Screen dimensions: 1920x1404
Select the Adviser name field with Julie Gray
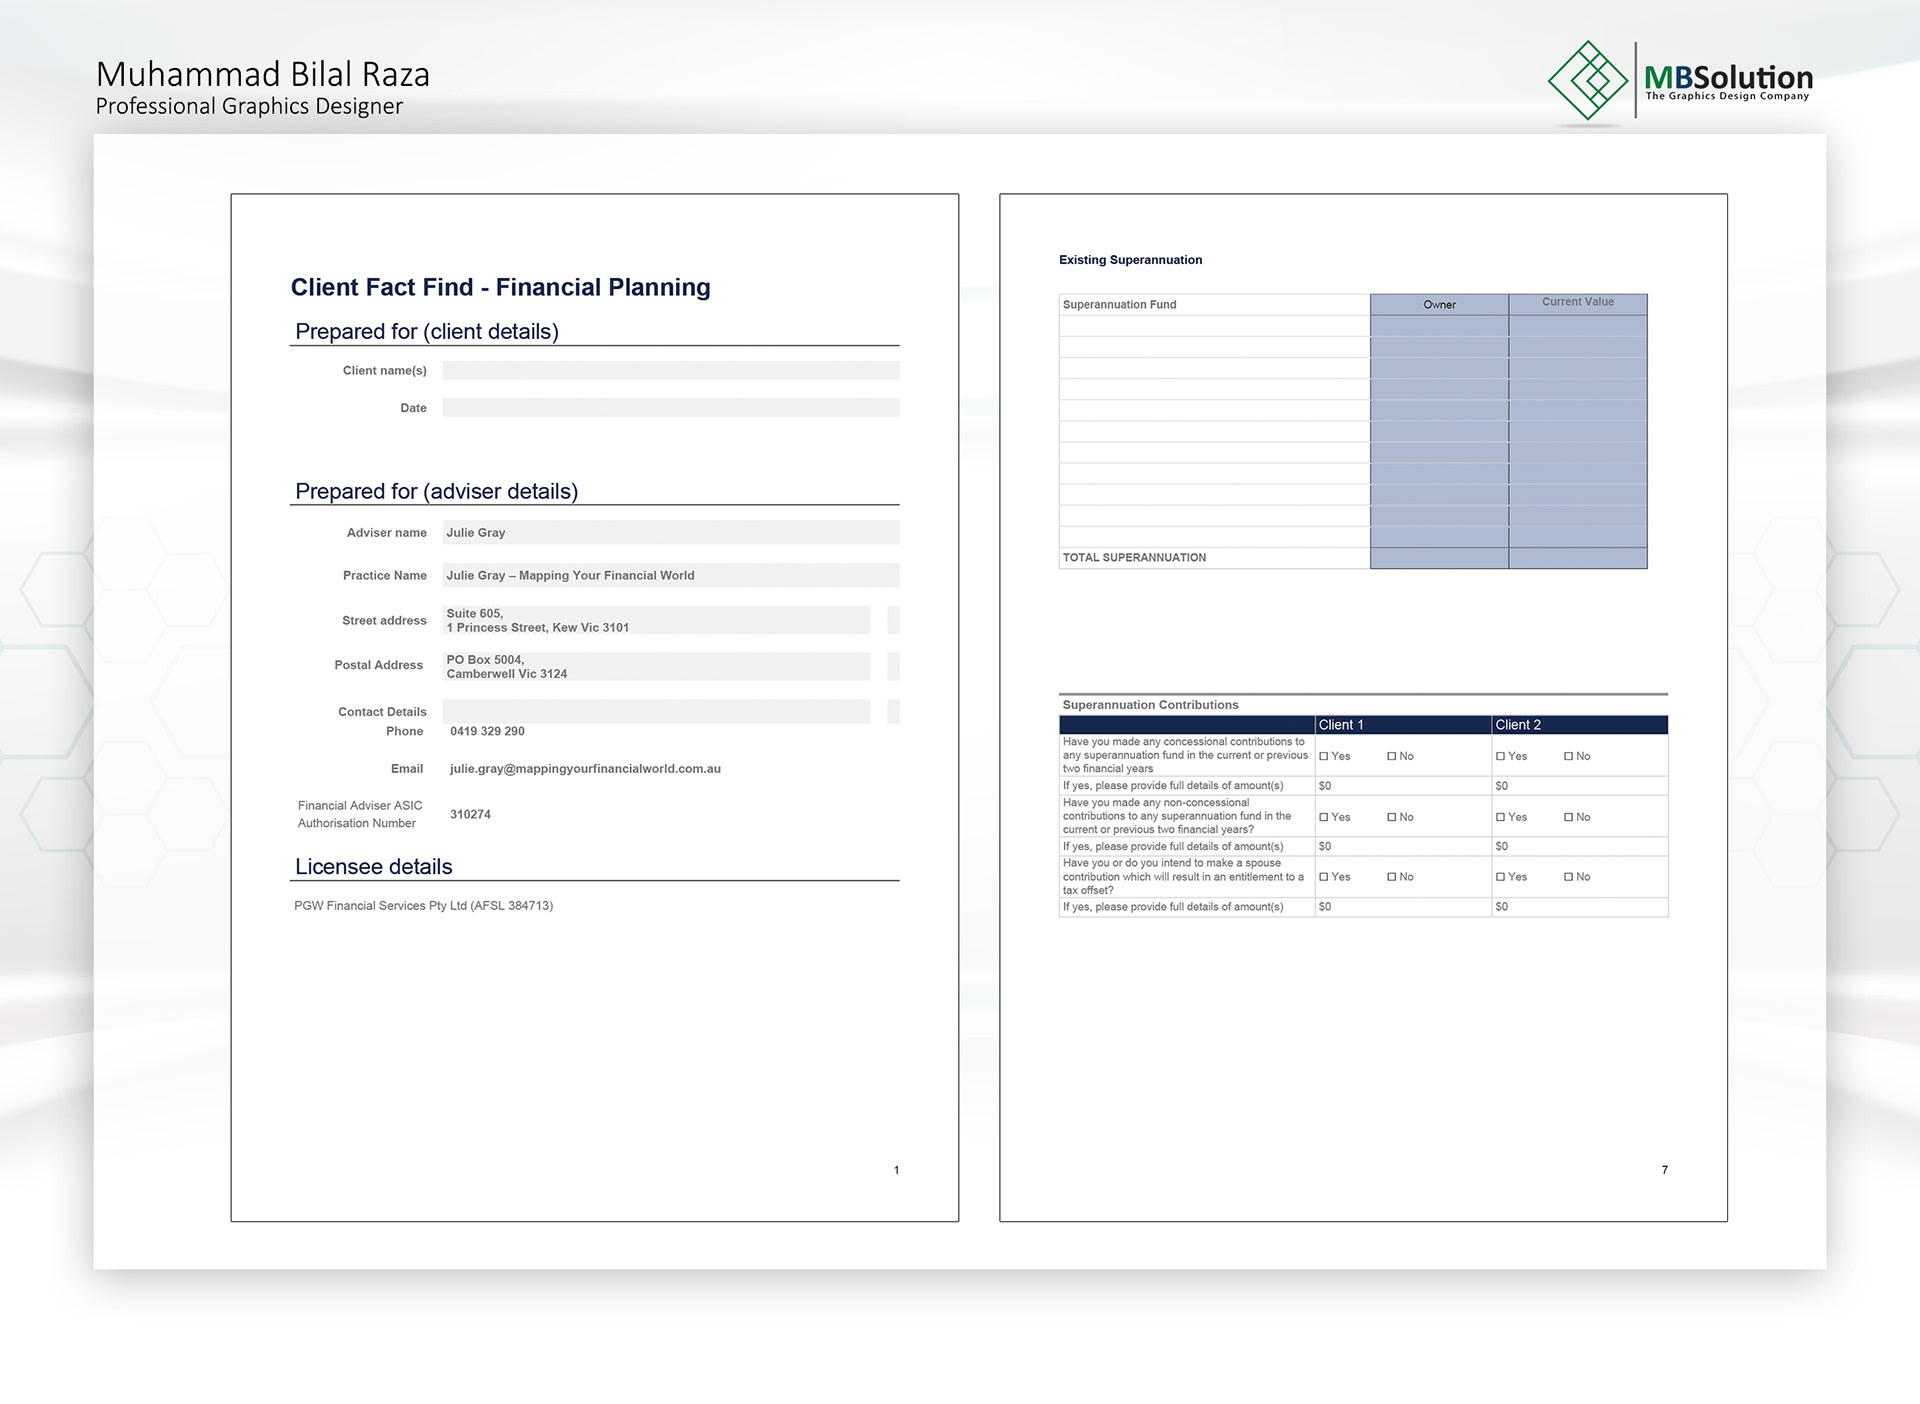point(671,532)
